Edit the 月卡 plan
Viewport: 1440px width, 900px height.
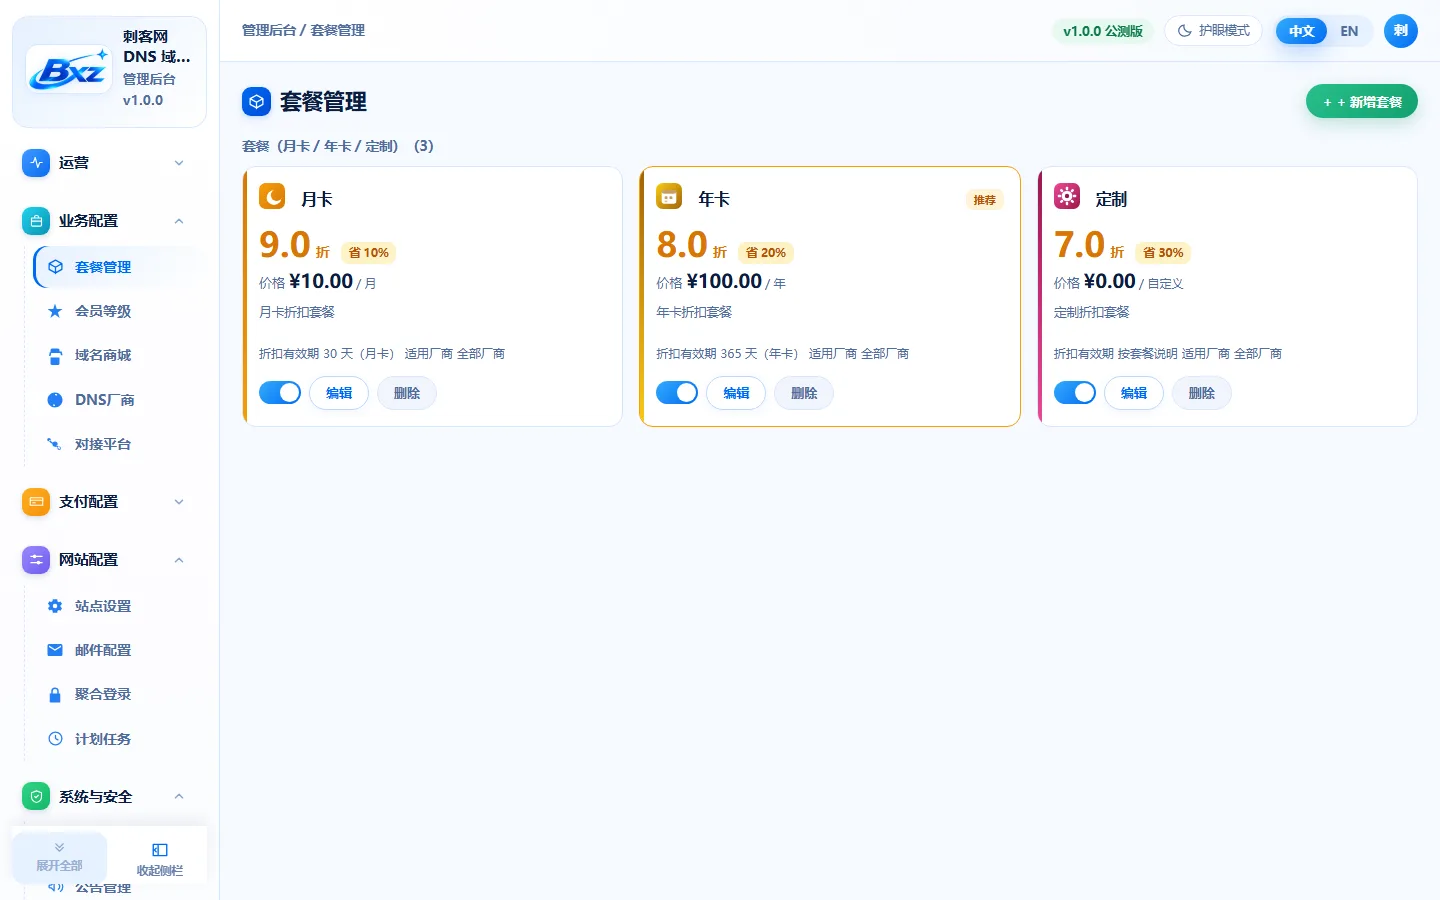339,393
